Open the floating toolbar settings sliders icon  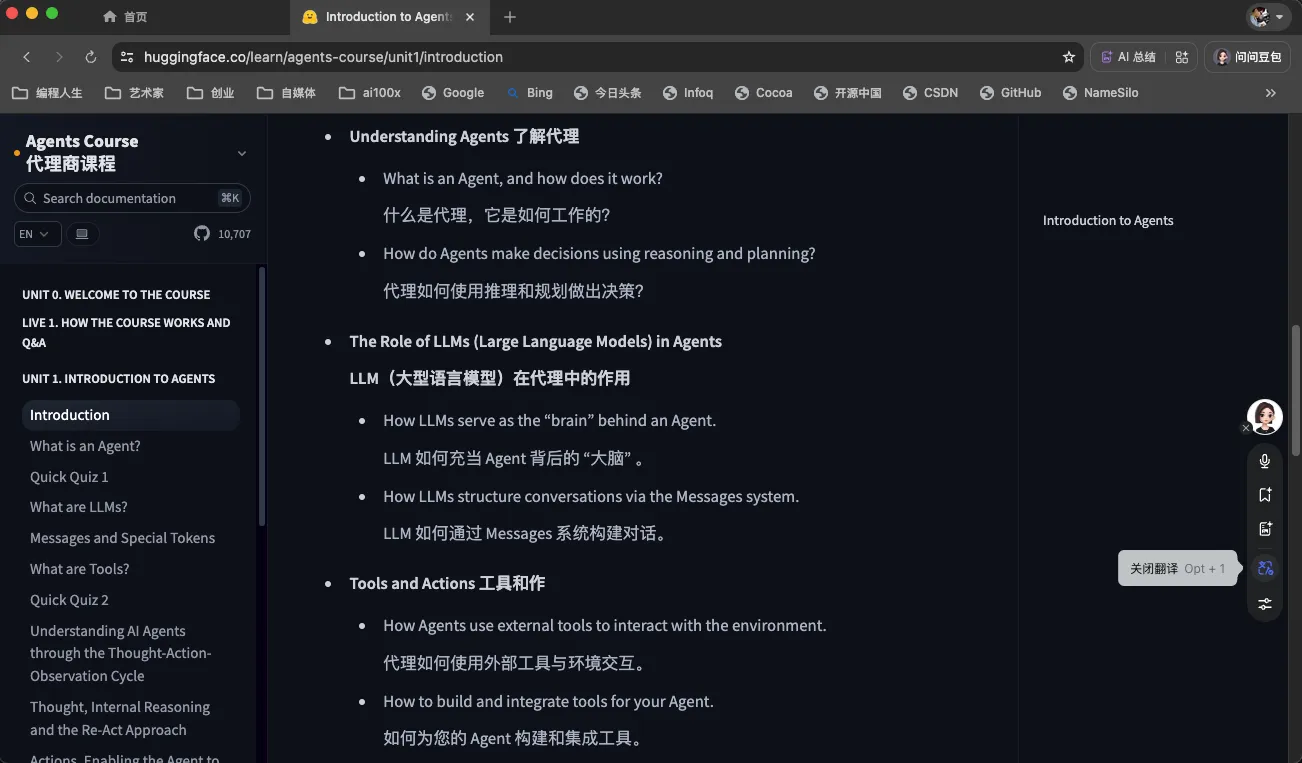(x=1265, y=604)
